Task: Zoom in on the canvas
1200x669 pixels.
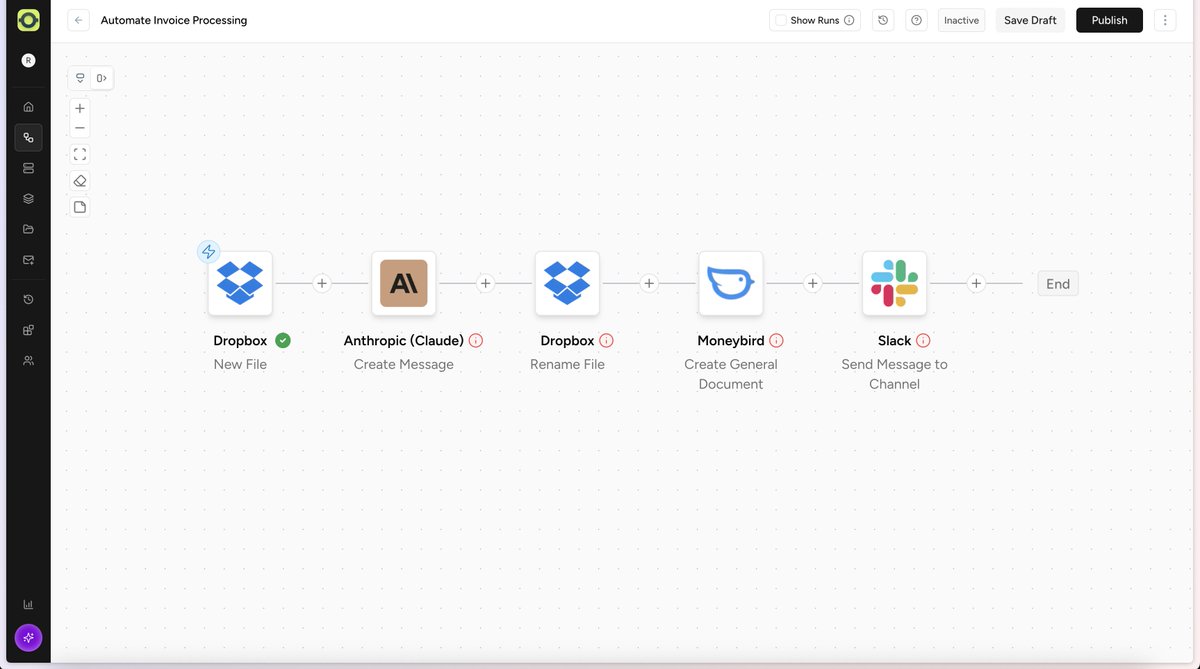Action: point(80,108)
